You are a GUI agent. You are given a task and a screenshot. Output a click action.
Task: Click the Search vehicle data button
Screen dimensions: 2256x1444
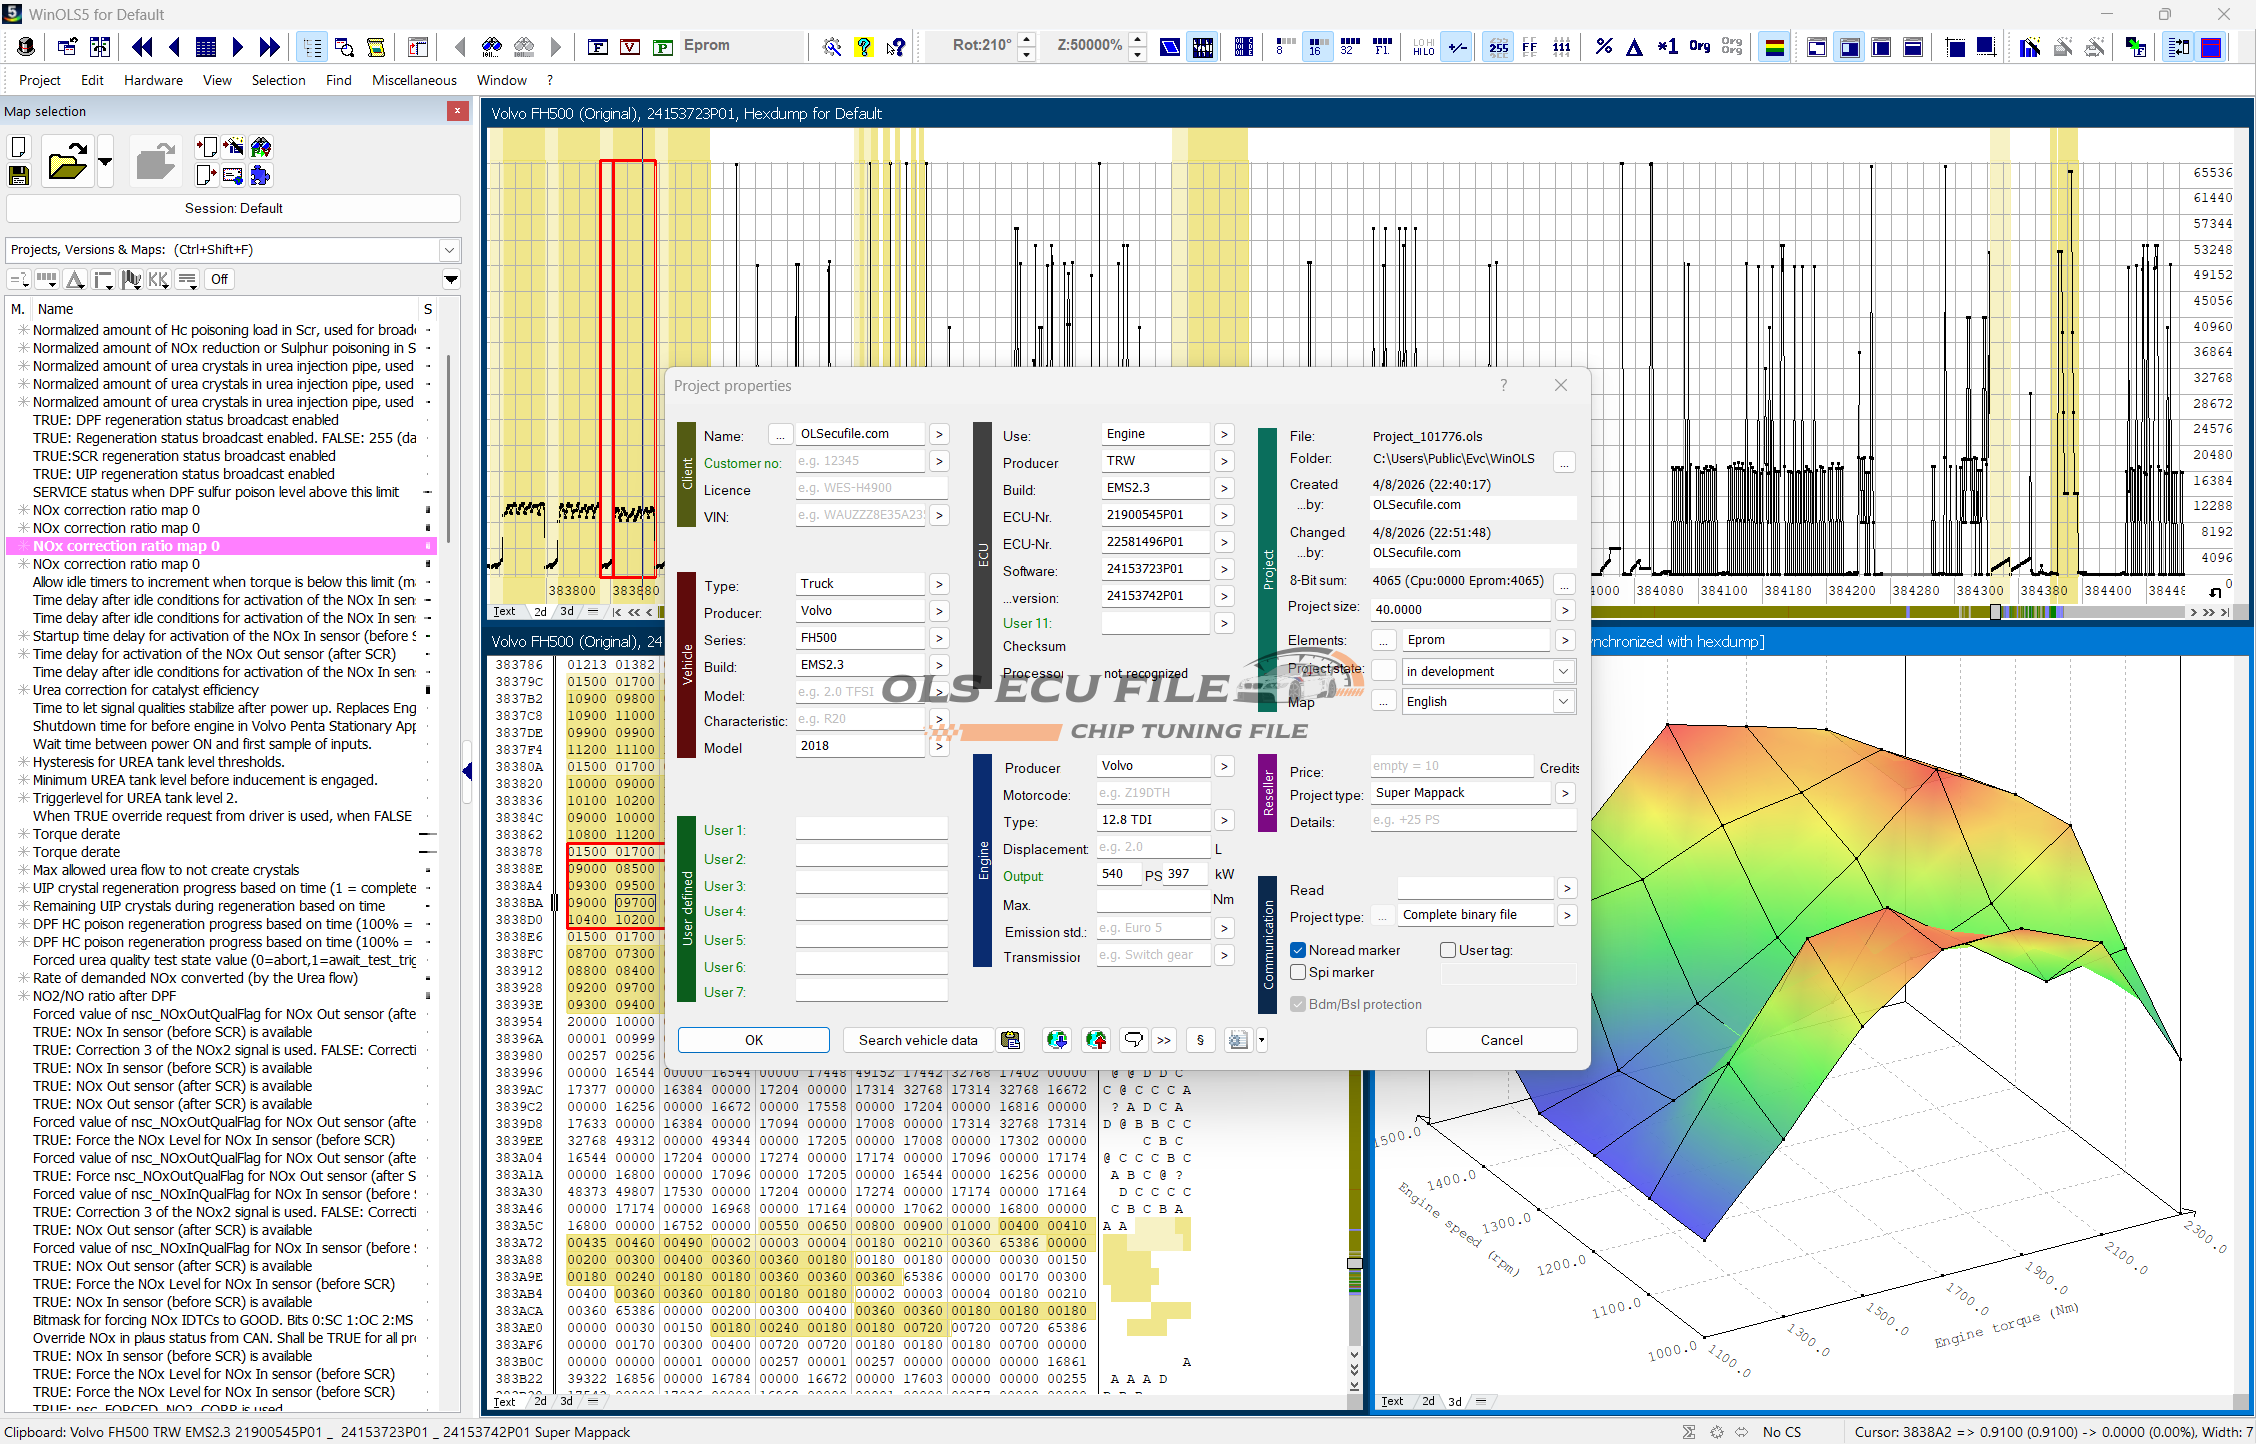917,1040
